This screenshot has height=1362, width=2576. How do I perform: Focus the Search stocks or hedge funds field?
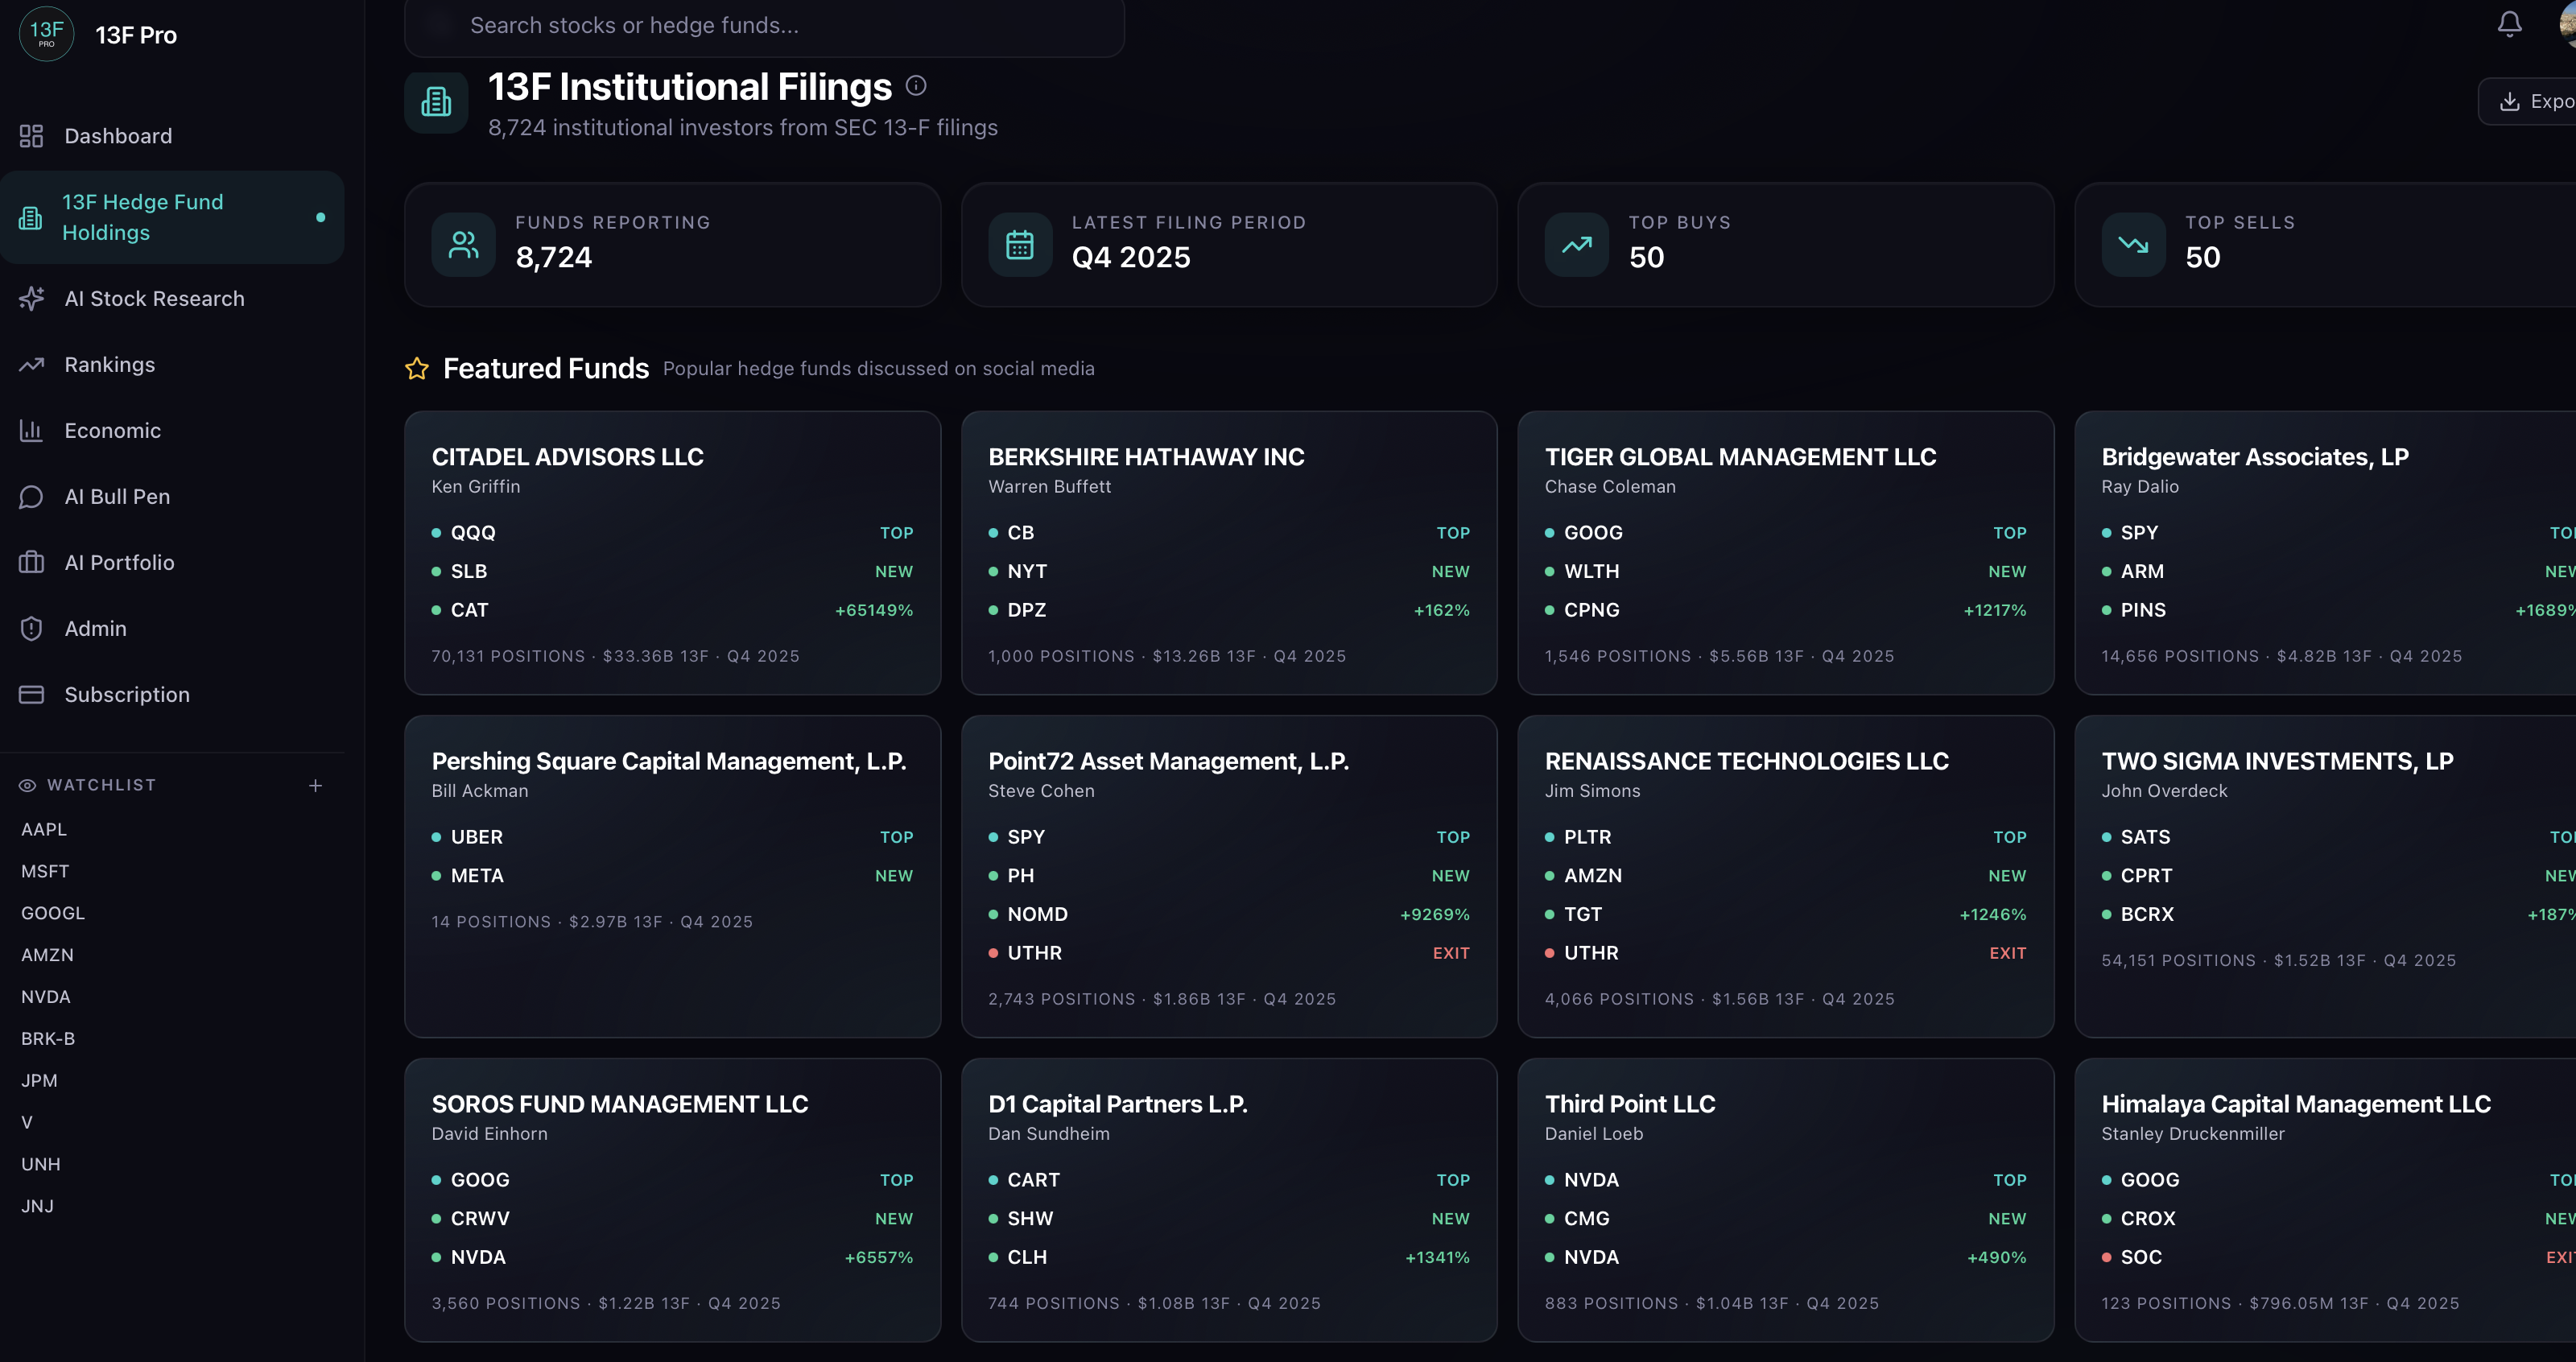click(x=764, y=25)
